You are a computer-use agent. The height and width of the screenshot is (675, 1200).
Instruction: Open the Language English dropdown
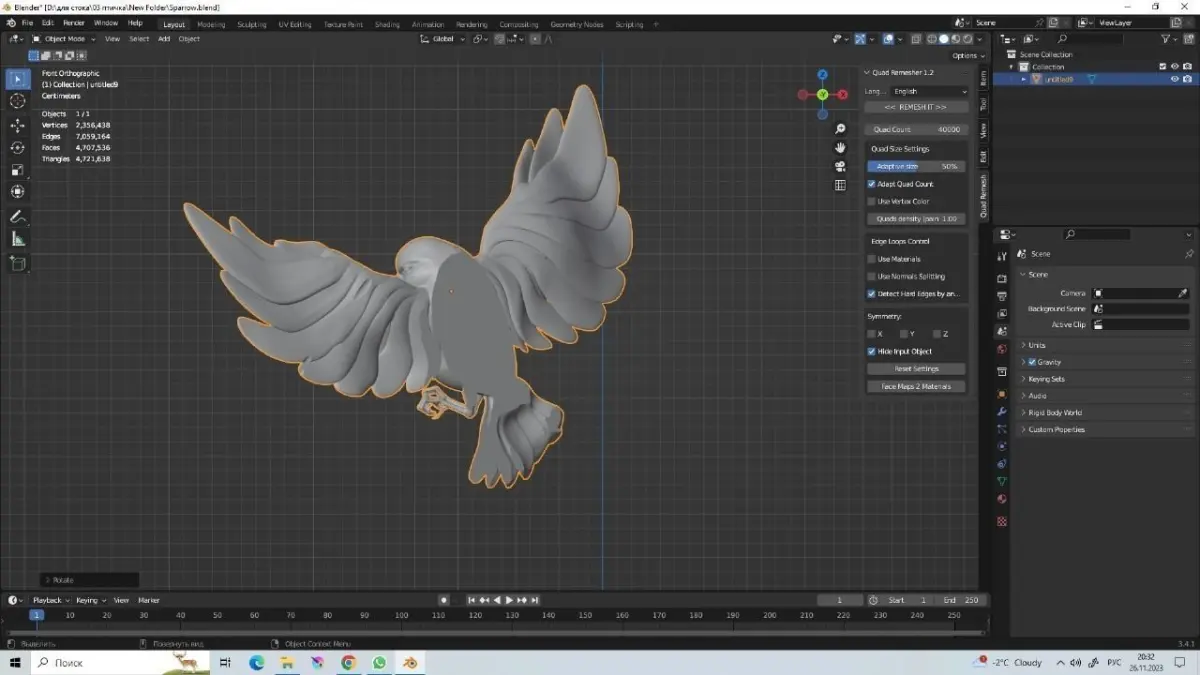(930, 91)
